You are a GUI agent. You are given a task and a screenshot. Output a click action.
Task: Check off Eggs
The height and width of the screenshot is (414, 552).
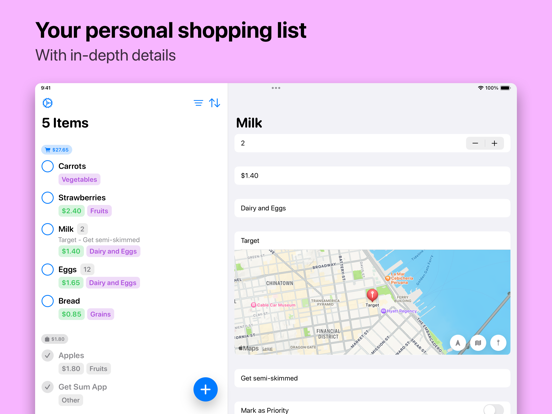click(x=48, y=269)
